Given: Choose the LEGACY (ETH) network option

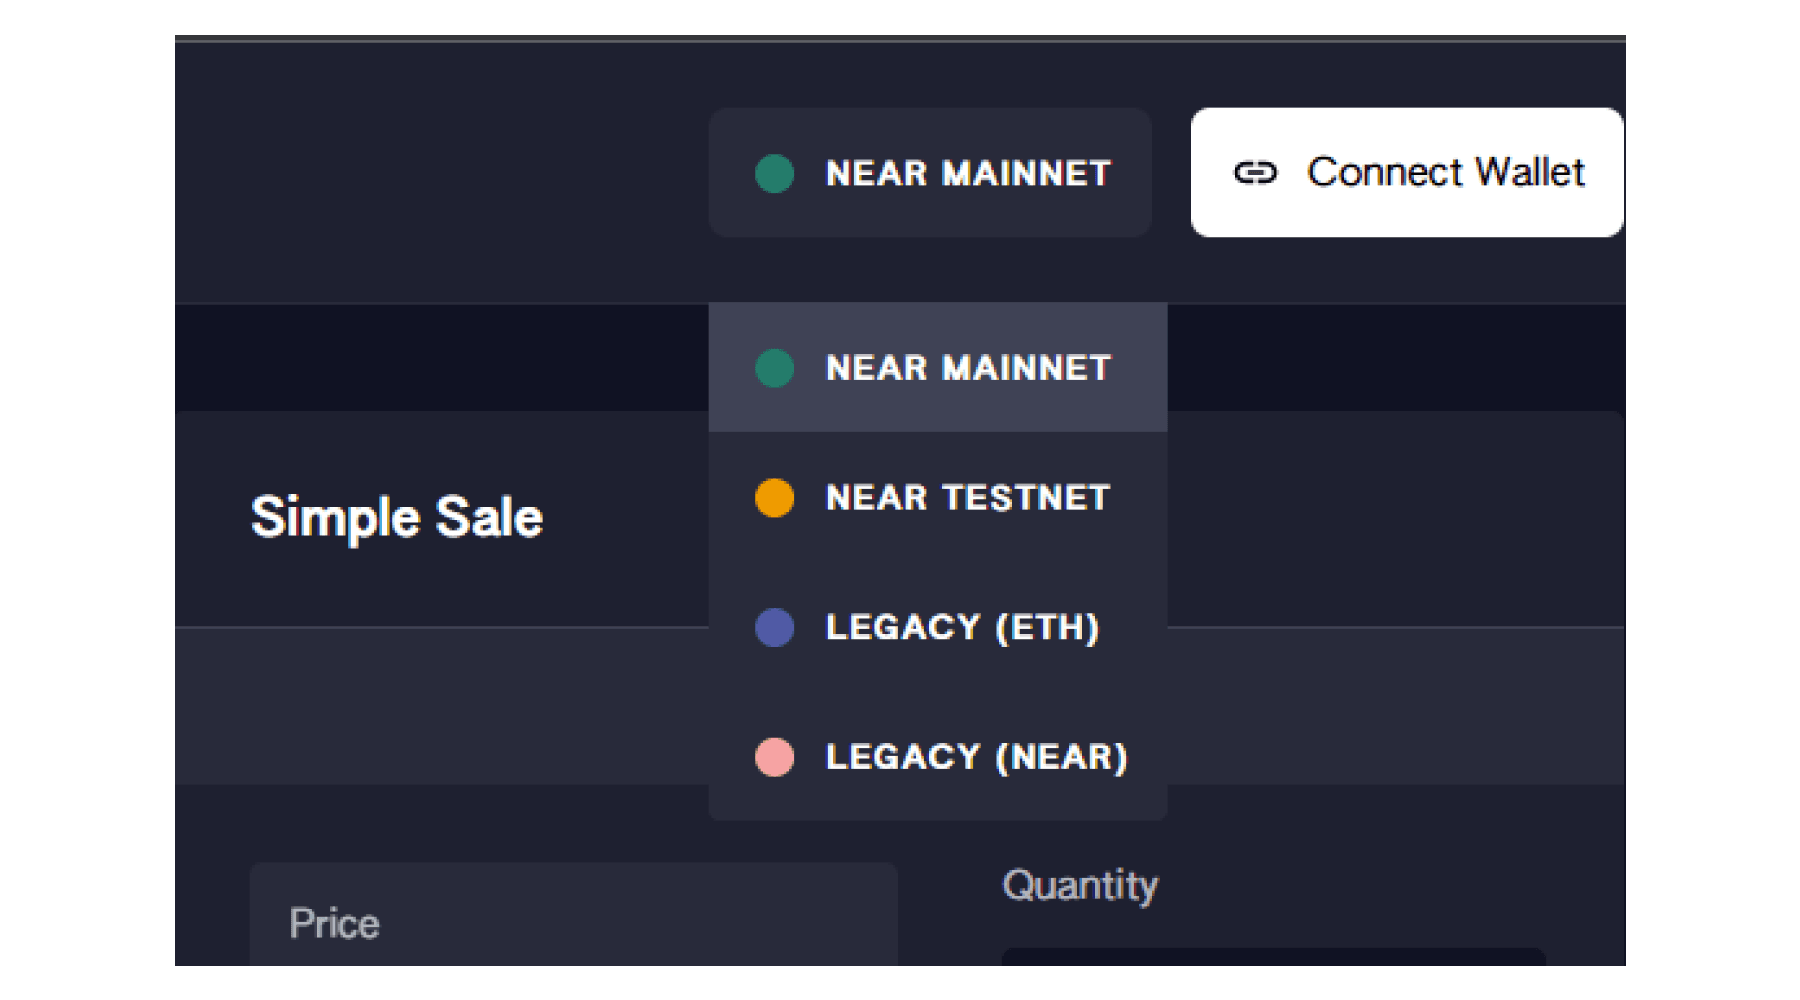Looking at the screenshot, I should coord(937,627).
